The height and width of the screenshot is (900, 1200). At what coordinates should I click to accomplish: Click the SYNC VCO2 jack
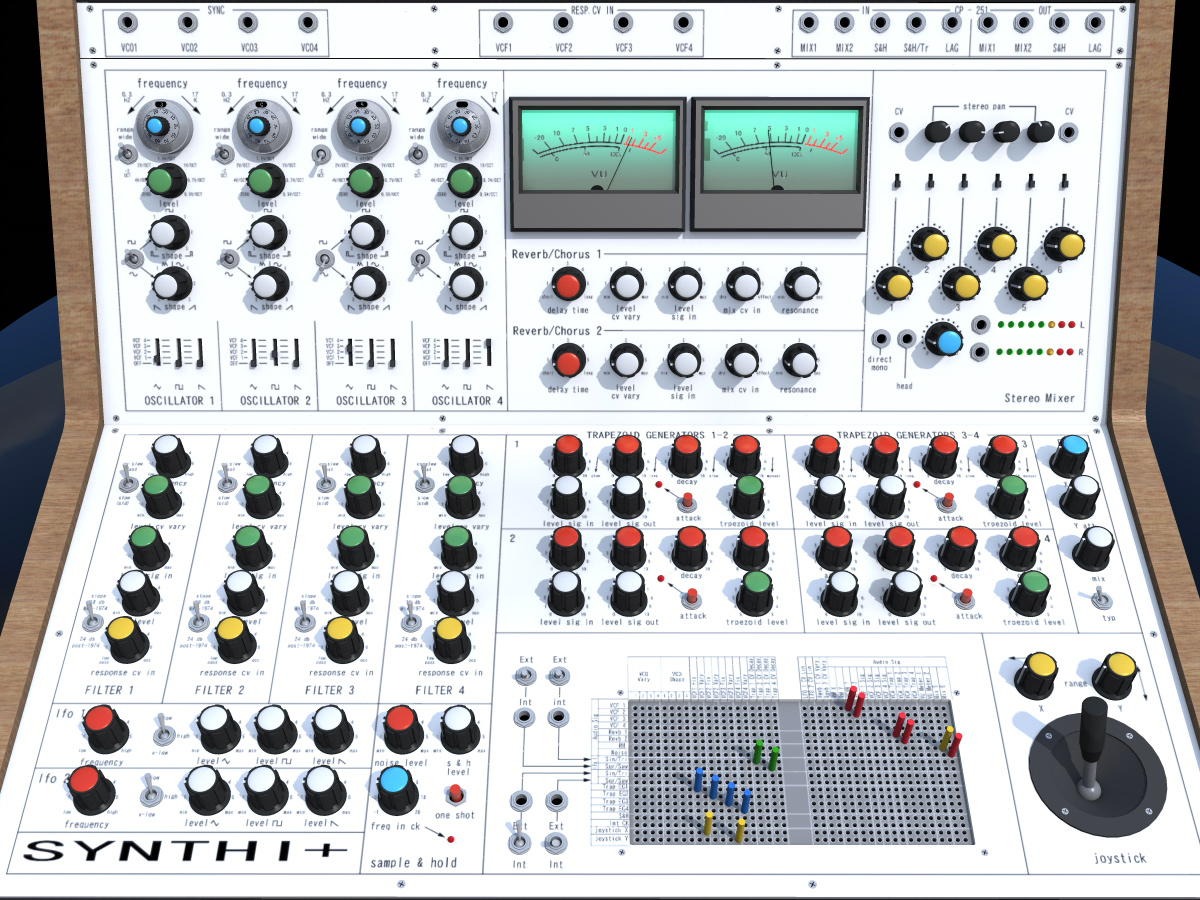click(x=189, y=22)
